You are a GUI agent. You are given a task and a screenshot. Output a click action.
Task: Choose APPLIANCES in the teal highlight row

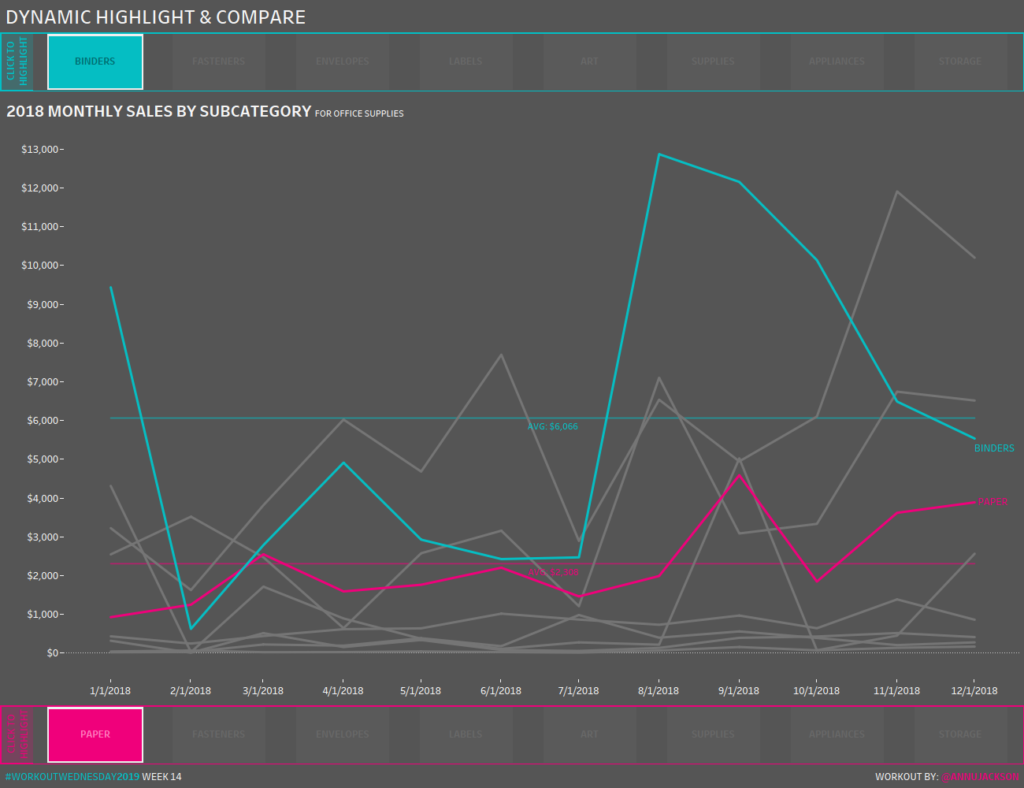pos(836,62)
